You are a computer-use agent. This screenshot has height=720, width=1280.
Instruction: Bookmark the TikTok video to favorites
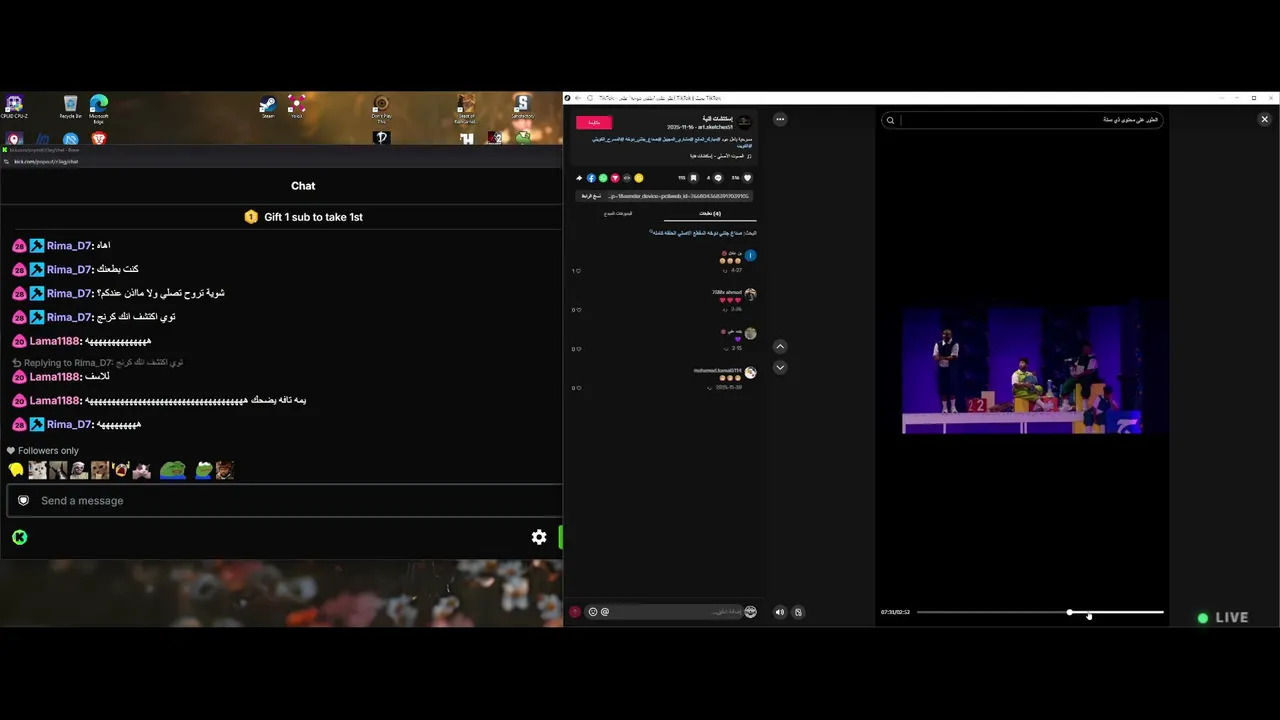coord(693,178)
